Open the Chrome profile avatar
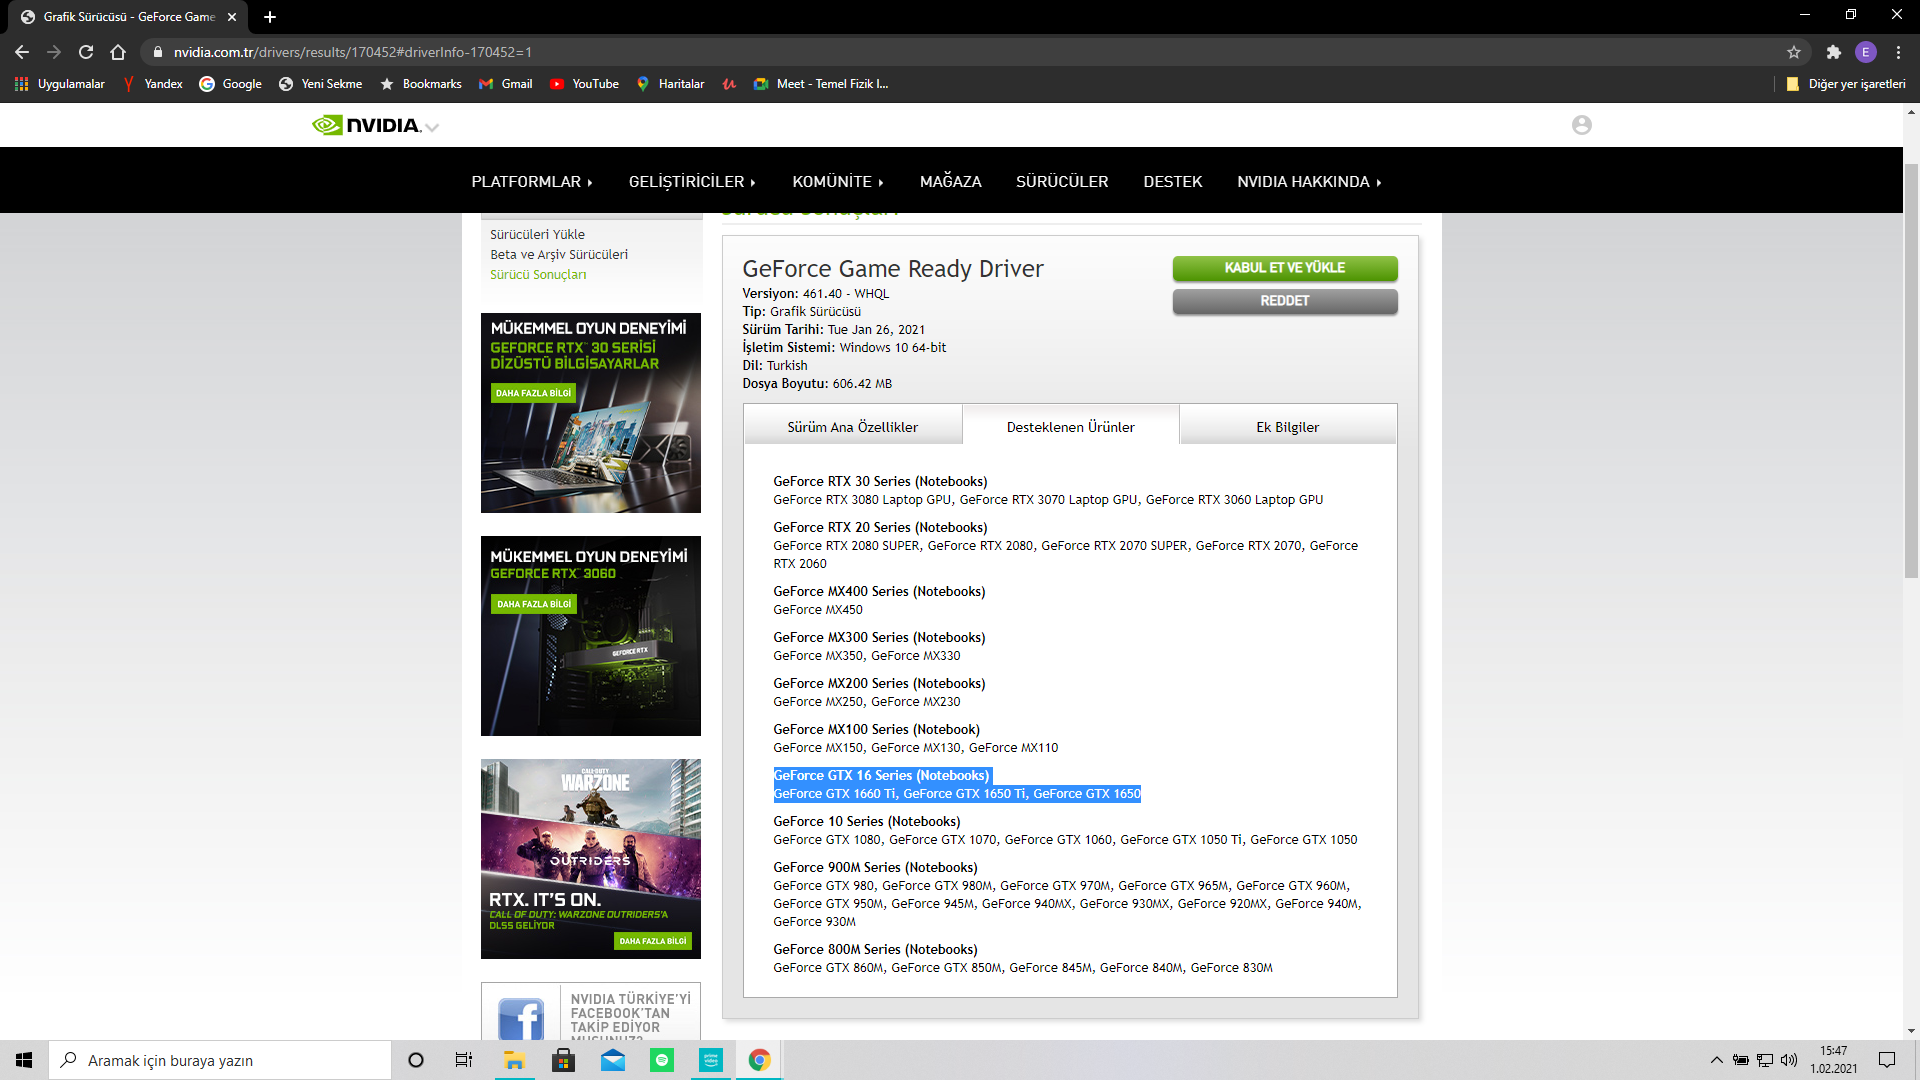Viewport: 1920px width, 1080px height. [1865, 52]
